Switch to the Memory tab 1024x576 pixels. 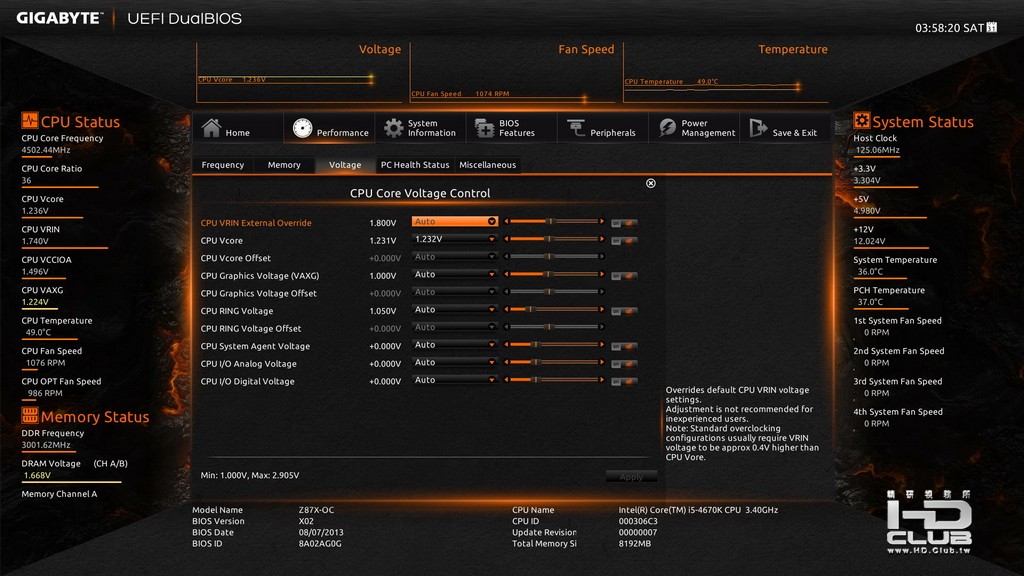[x=284, y=165]
